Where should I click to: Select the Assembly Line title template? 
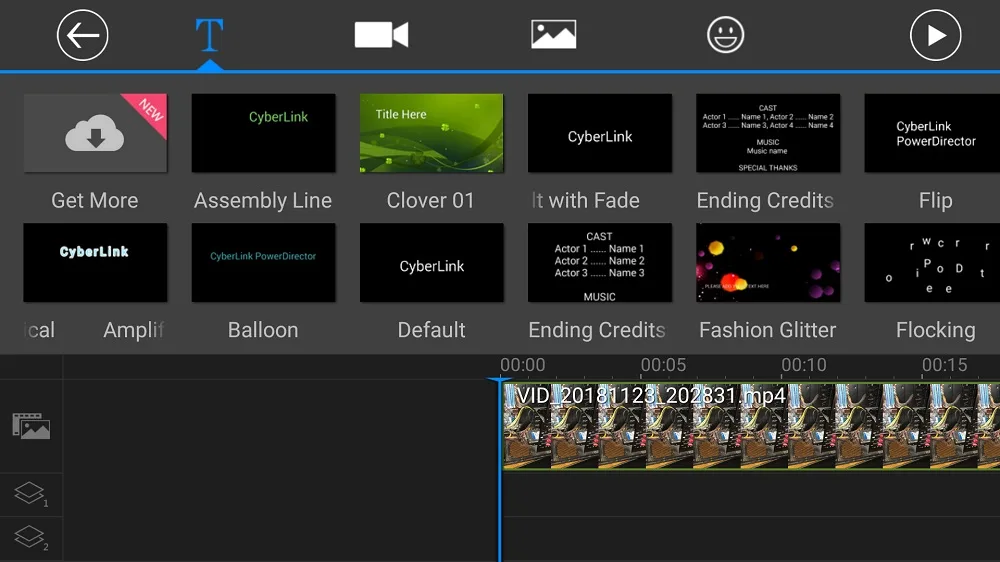[263, 133]
